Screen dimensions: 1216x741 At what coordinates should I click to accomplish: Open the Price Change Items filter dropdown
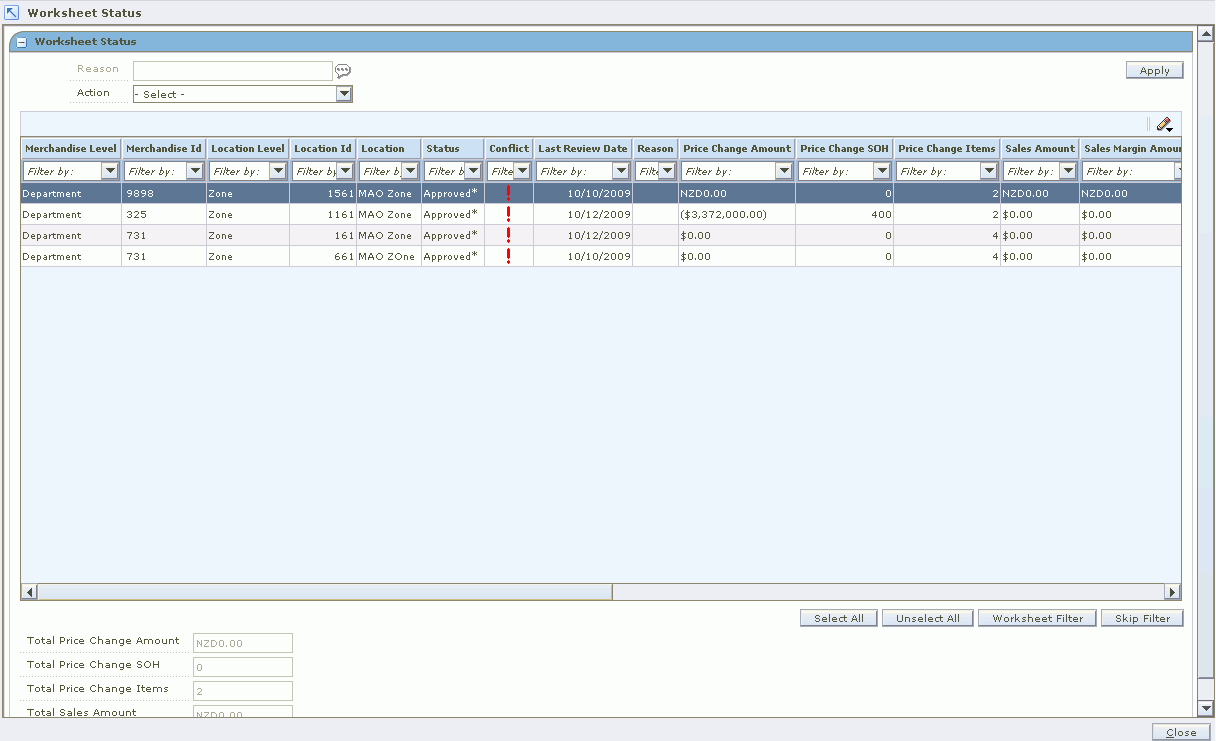coord(988,171)
